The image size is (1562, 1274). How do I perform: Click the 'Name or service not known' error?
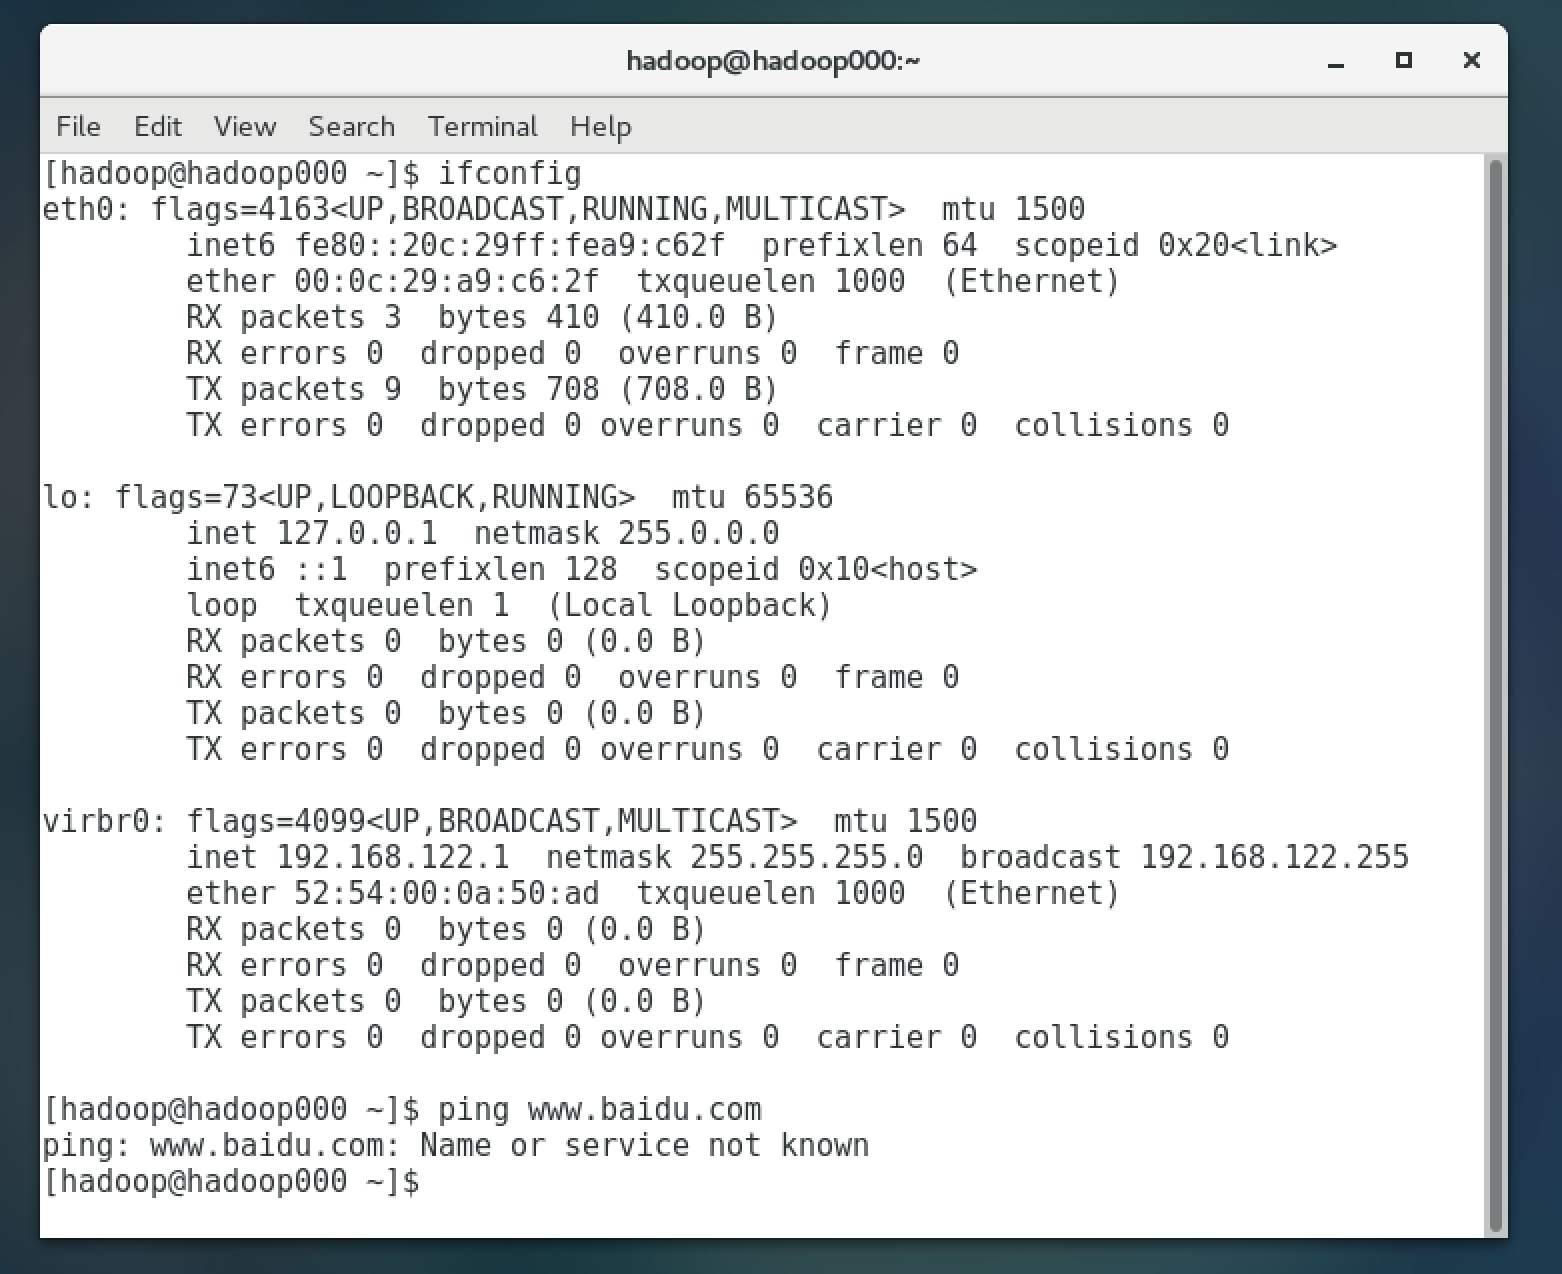tap(645, 1145)
